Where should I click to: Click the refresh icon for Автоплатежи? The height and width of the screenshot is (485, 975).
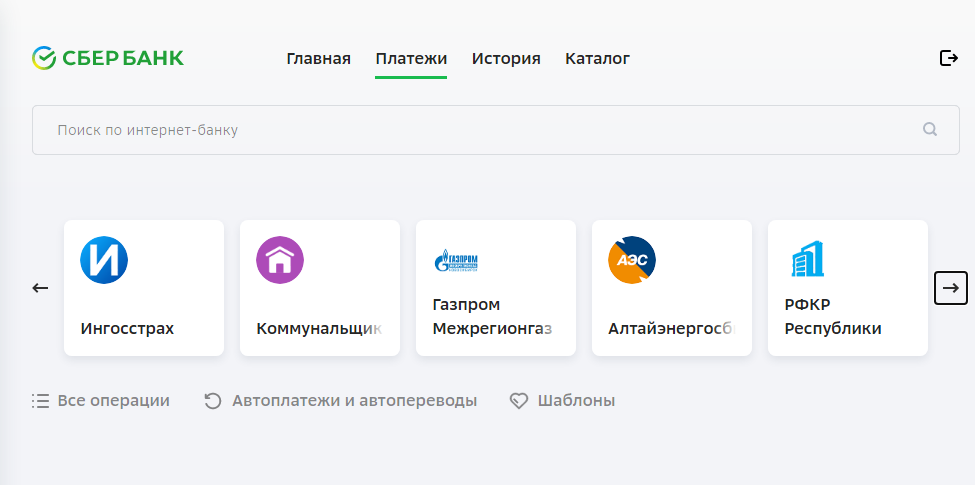click(x=213, y=401)
